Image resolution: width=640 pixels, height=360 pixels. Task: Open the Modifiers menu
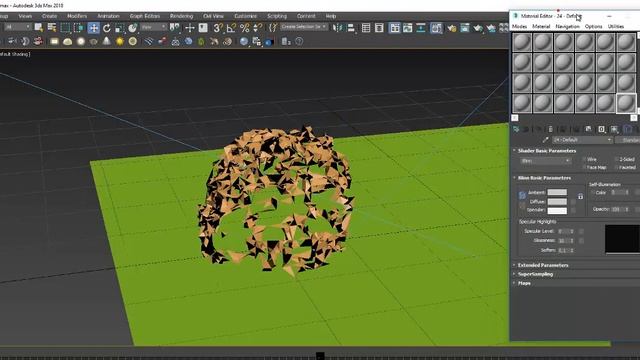coord(77,16)
